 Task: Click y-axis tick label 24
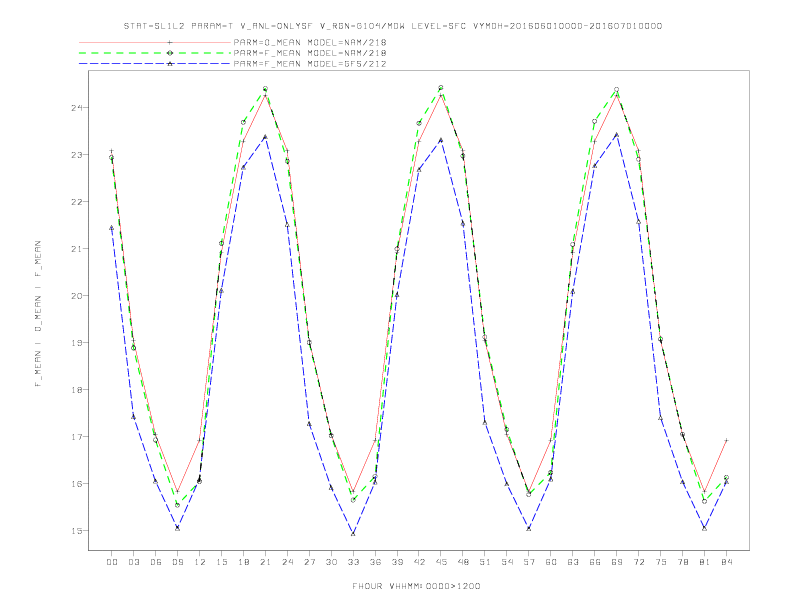[76, 108]
